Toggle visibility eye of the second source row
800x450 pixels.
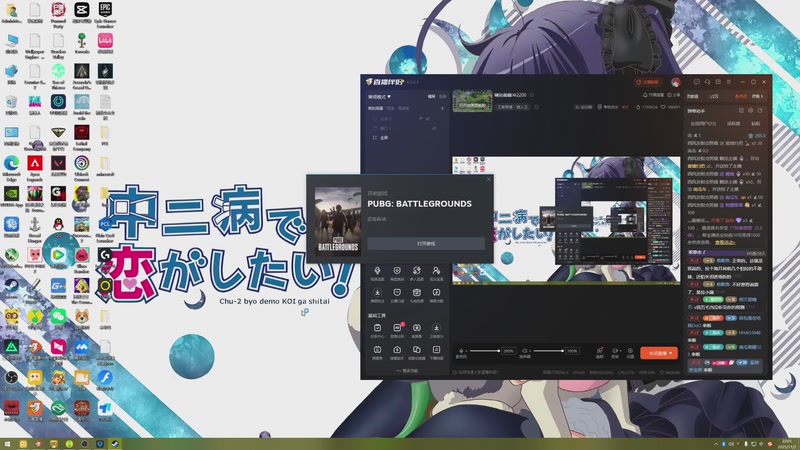(x=434, y=129)
